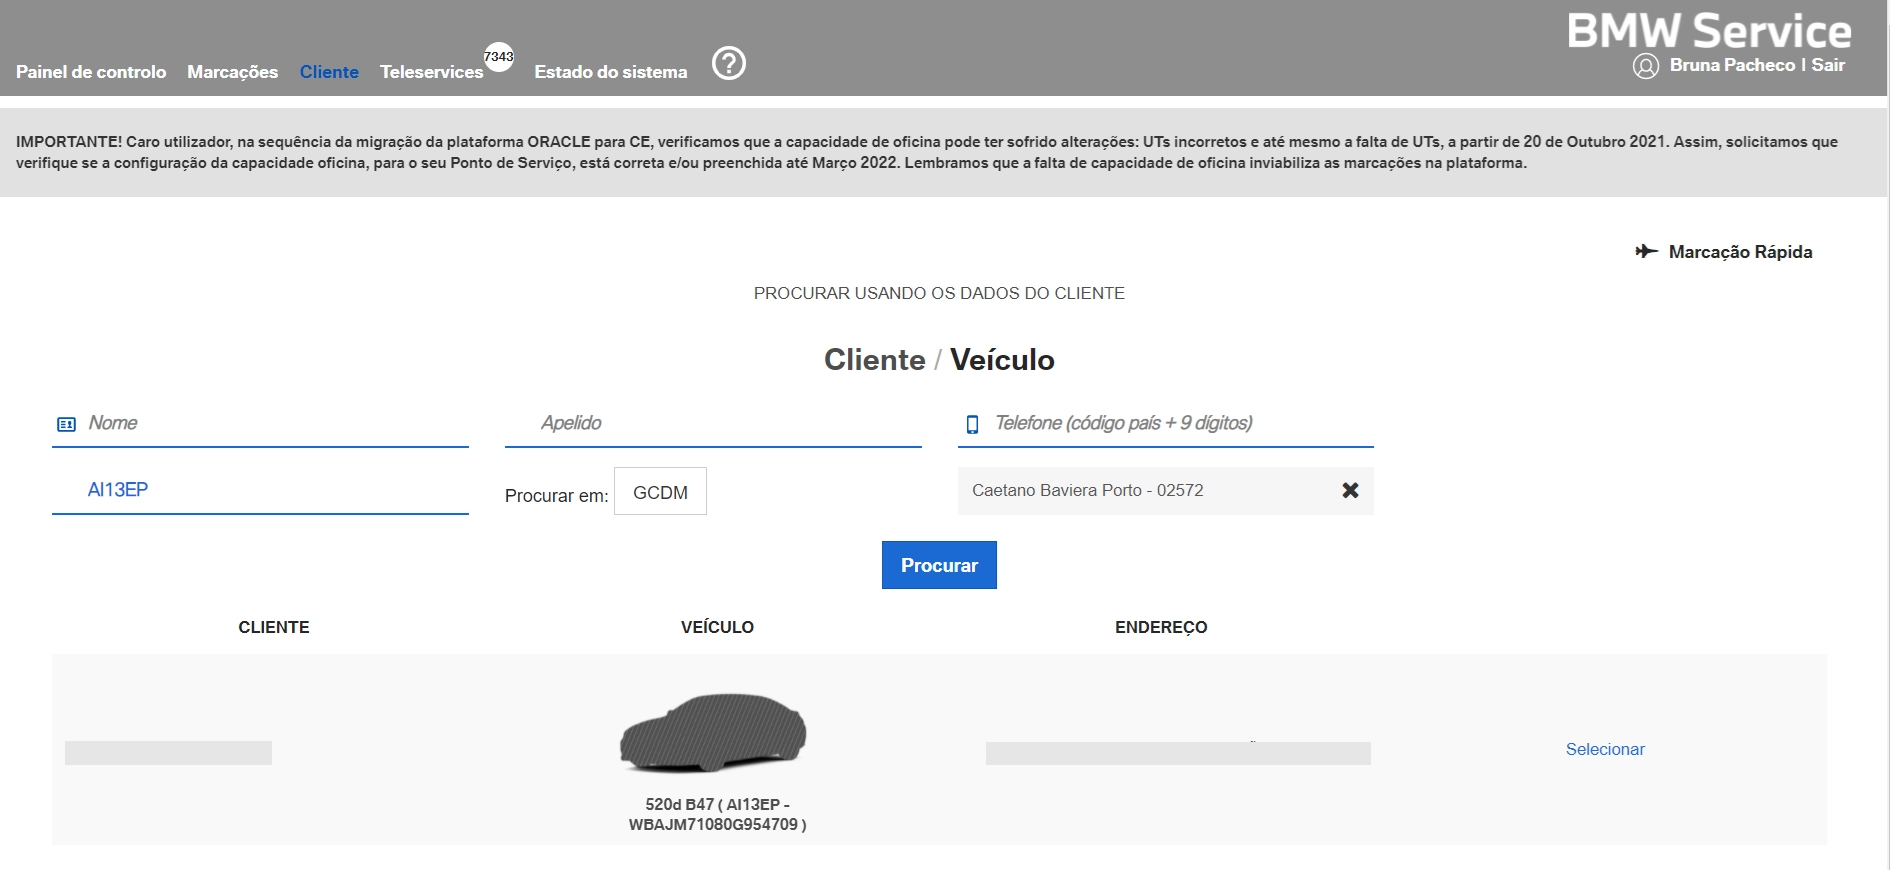Click the Marcação Rápida airplane icon
Viewport: 1890px width, 870px height.
pos(1646,251)
